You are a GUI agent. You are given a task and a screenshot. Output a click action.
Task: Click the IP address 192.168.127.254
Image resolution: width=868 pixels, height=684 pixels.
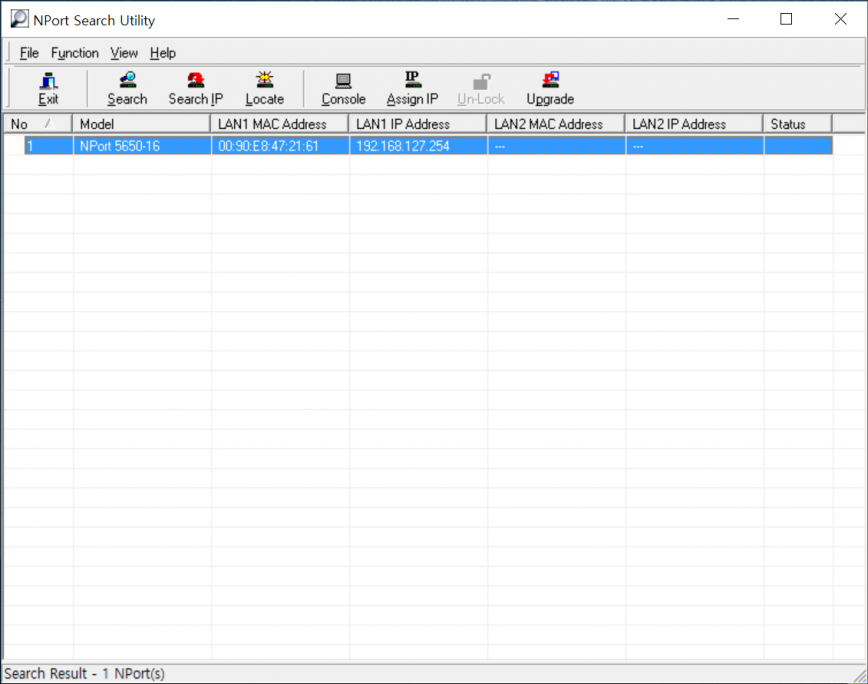pos(402,146)
